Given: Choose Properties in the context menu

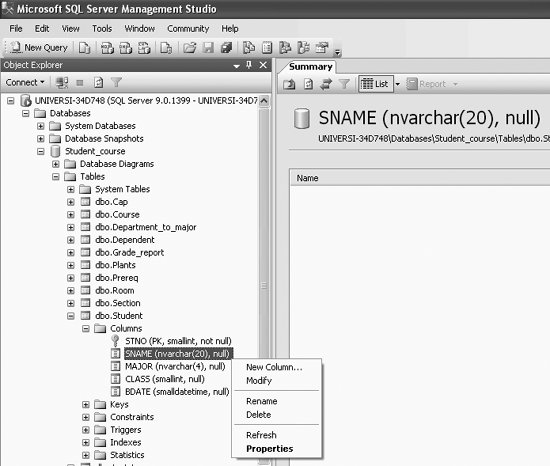Looking at the screenshot, I should click(x=269, y=449).
